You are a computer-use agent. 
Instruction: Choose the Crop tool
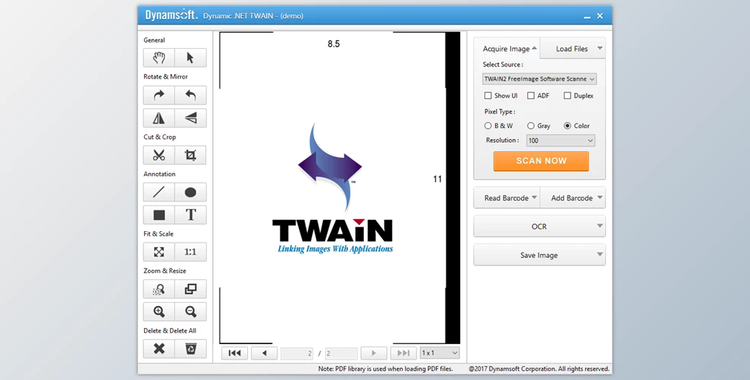coord(190,155)
